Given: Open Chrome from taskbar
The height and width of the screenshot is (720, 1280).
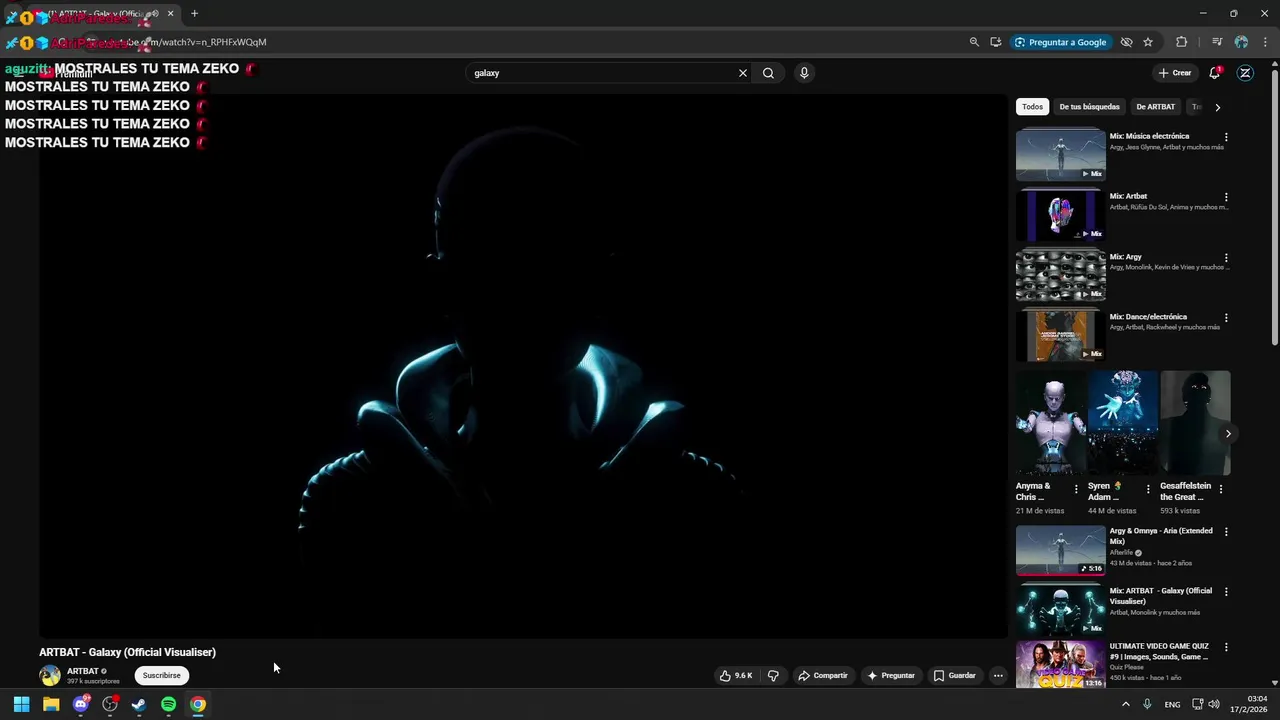Looking at the screenshot, I should click(x=198, y=704).
